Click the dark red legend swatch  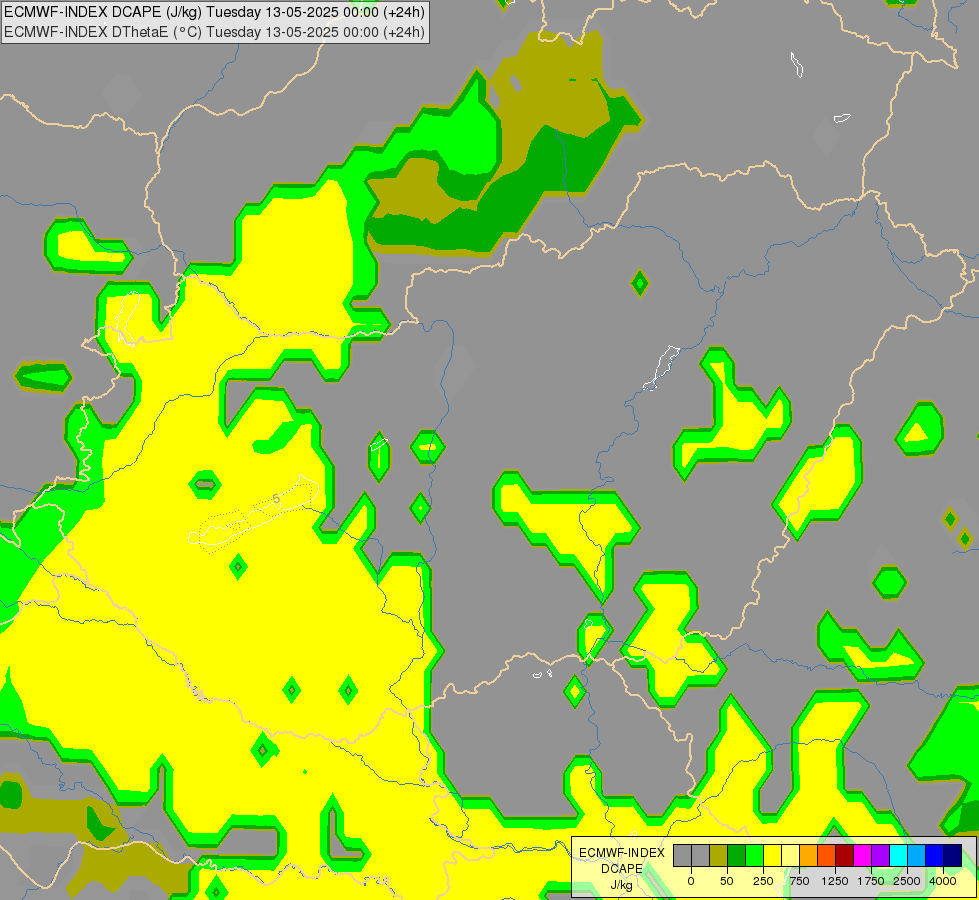(x=845, y=855)
